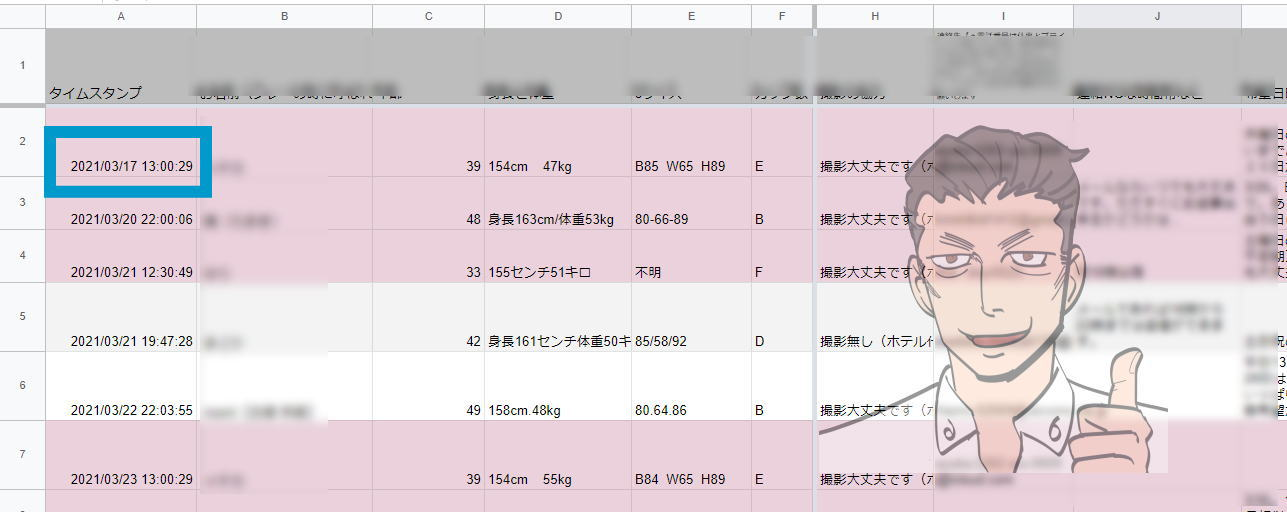Click the column J header
Screen dimensions: 1287x512
1157,17
